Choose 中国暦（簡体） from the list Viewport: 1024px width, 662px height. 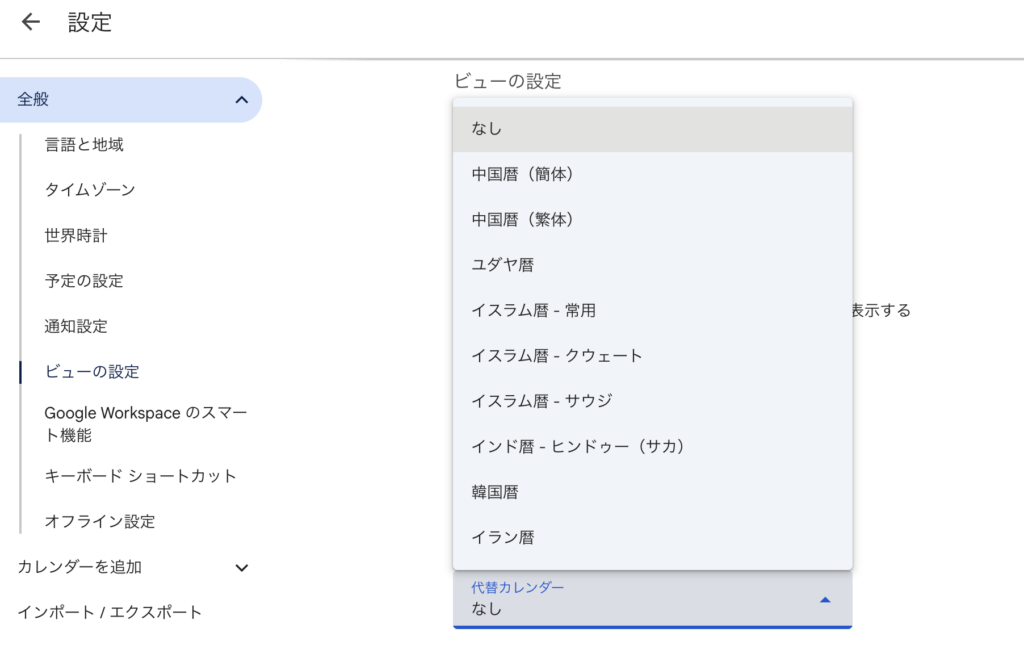(652, 174)
